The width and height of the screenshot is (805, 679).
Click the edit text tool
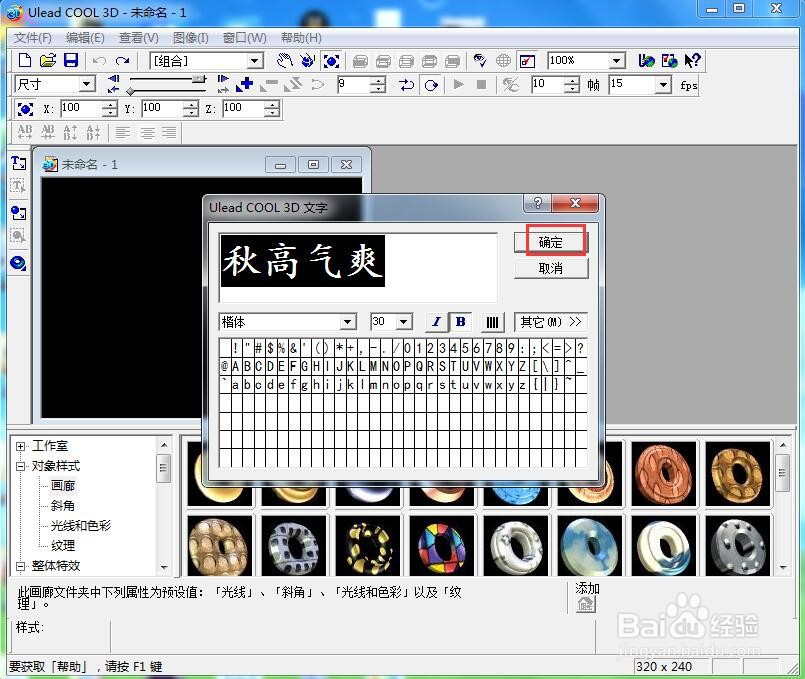[x=18, y=186]
